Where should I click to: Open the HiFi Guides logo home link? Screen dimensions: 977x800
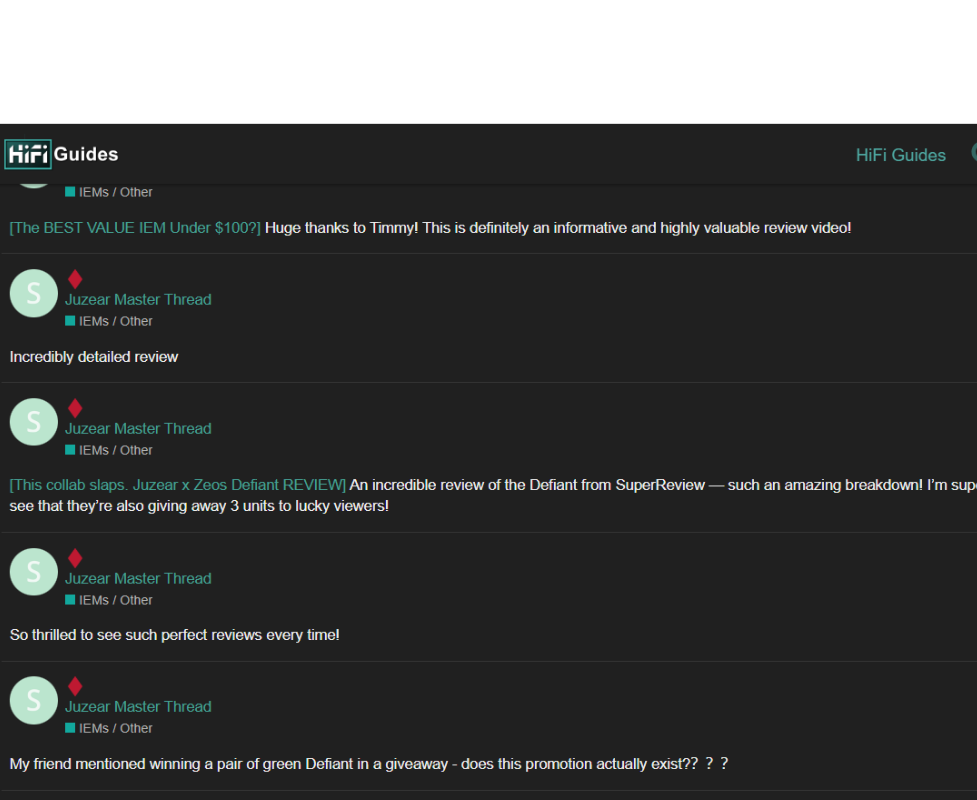[x=61, y=154]
